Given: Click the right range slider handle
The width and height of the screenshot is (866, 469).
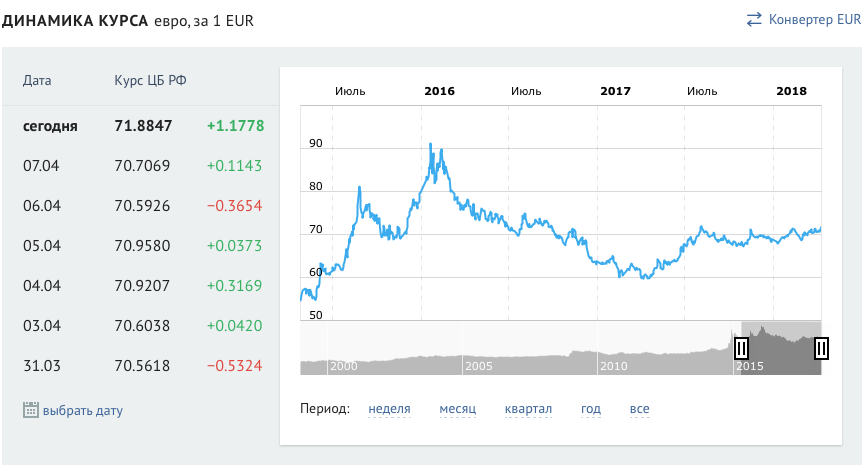Looking at the screenshot, I should 821,348.
